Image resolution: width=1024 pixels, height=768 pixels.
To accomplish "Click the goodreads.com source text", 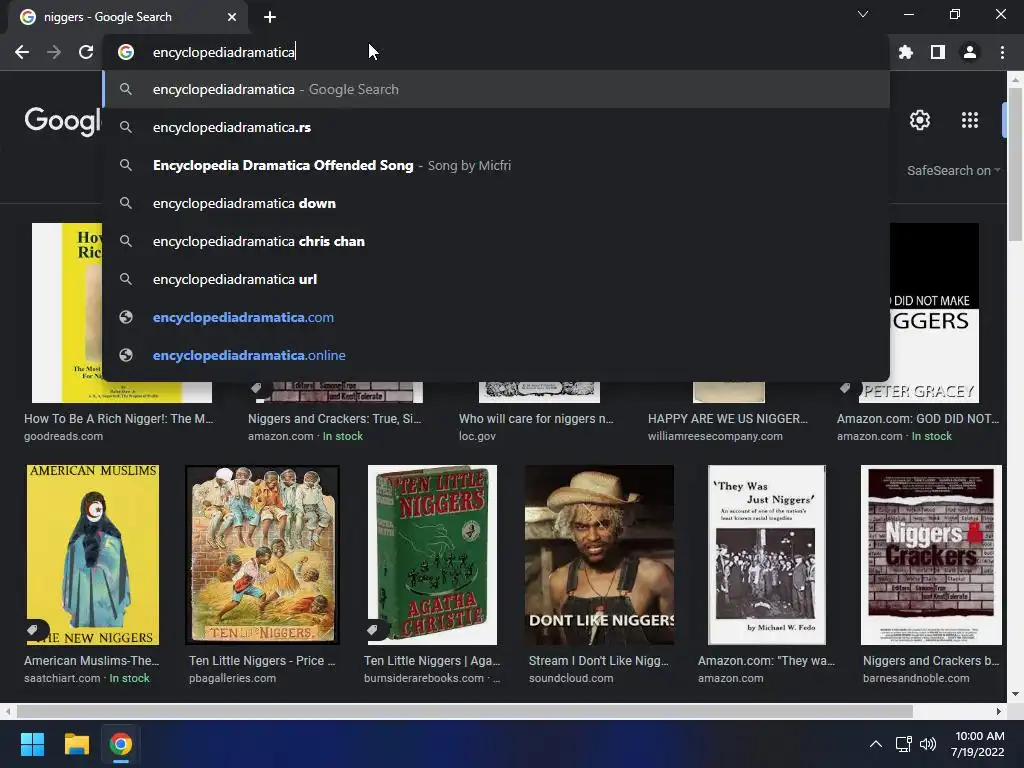I will pos(63,436).
